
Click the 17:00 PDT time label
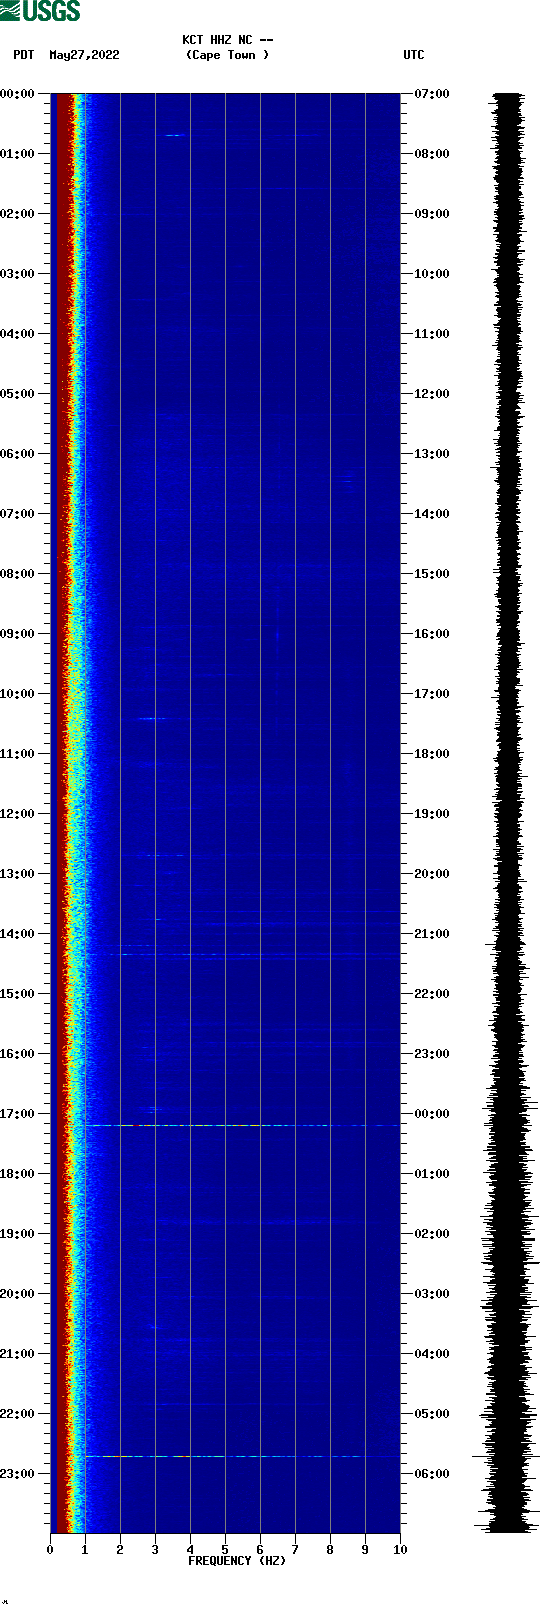[18, 1114]
